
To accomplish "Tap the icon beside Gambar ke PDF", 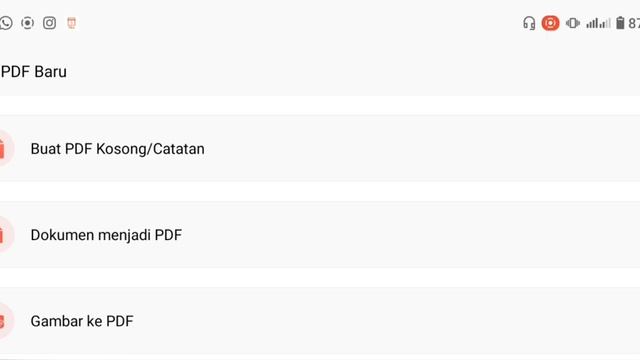I will 4,321.
